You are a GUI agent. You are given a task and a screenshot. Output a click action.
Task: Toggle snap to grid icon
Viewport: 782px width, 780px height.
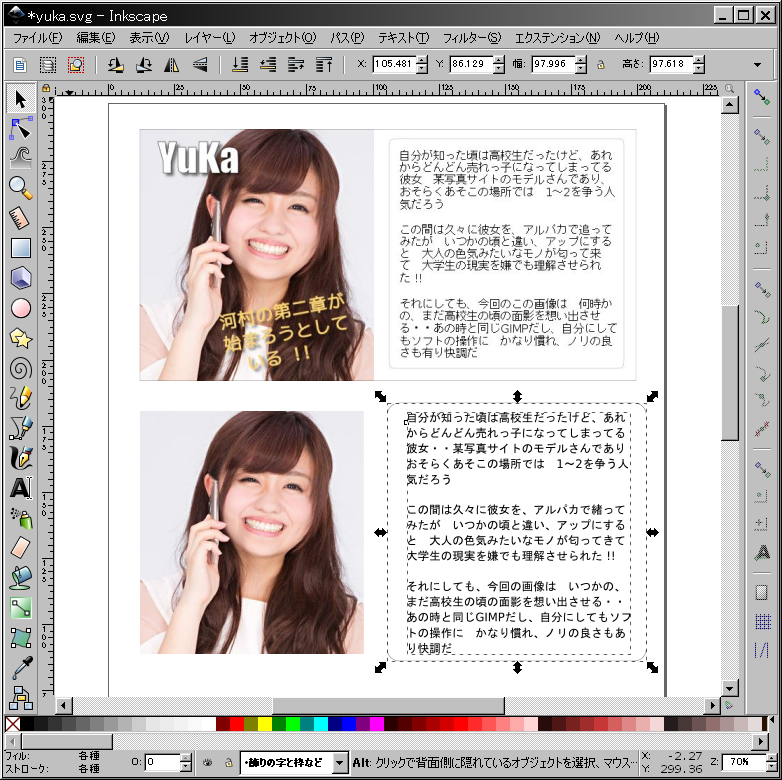pyautogui.click(x=763, y=621)
